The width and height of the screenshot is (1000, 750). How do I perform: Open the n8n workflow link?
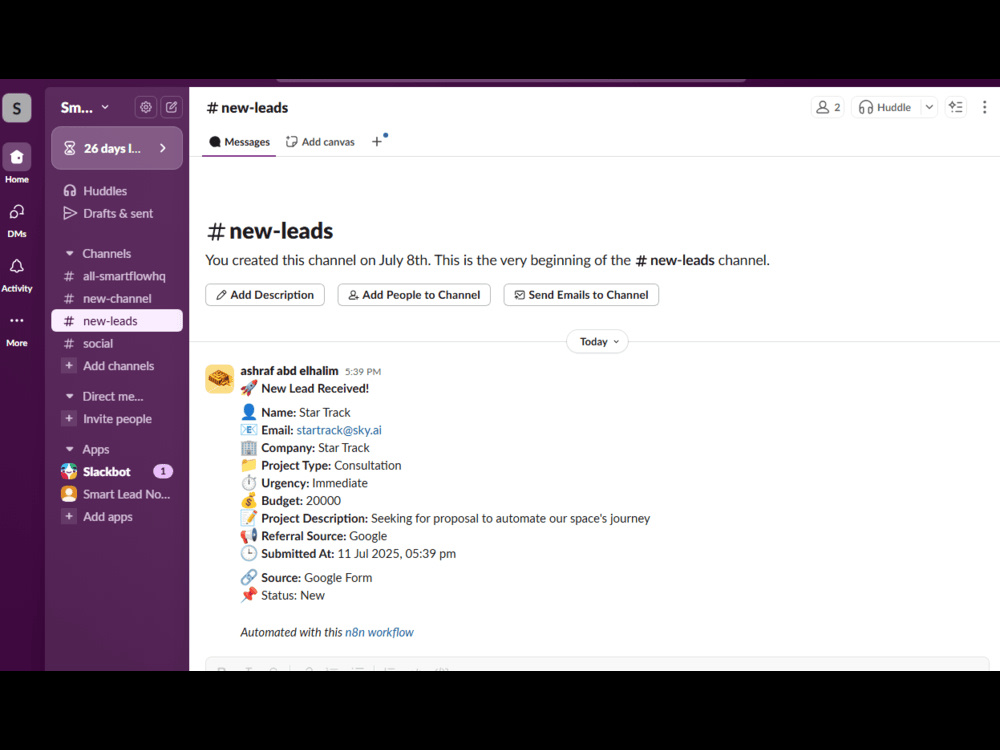coord(379,632)
